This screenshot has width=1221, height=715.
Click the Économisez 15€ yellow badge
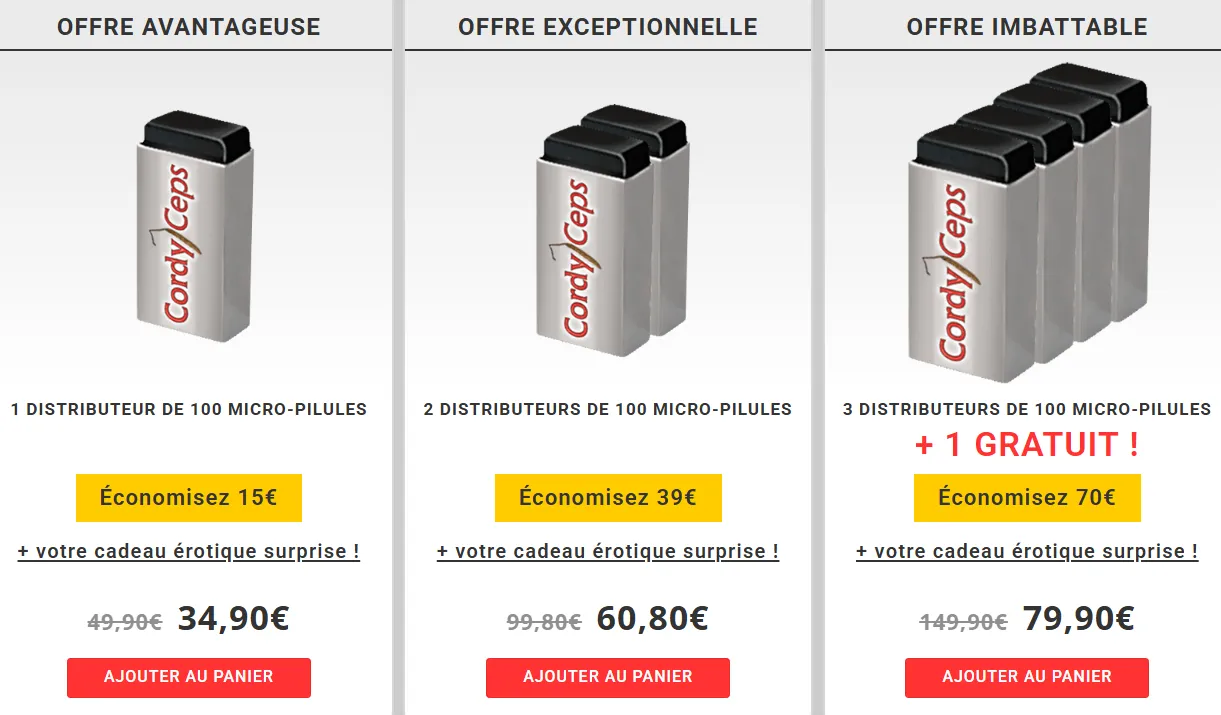(x=188, y=498)
